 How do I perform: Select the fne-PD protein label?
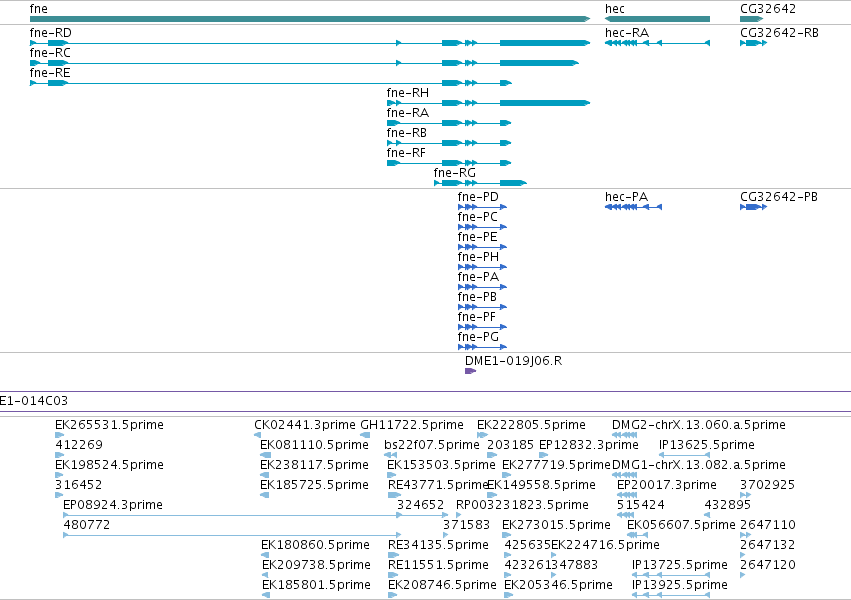point(478,197)
